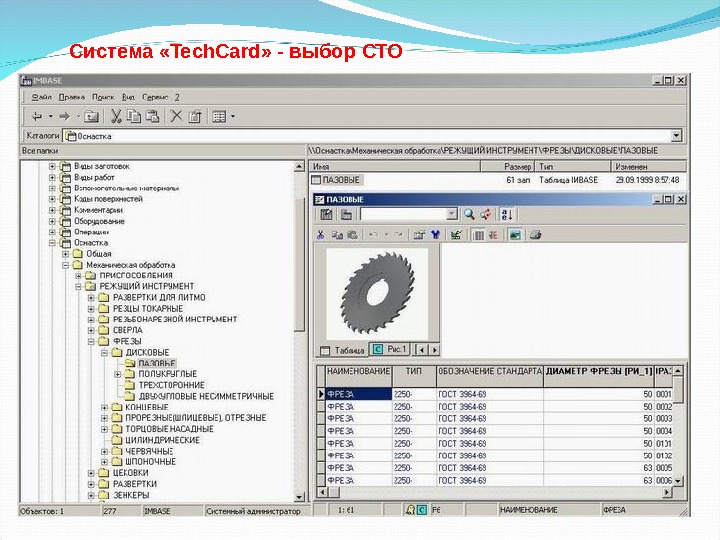Switch to the Таблица tab
The height and width of the screenshot is (540, 720).
click(x=342, y=350)
